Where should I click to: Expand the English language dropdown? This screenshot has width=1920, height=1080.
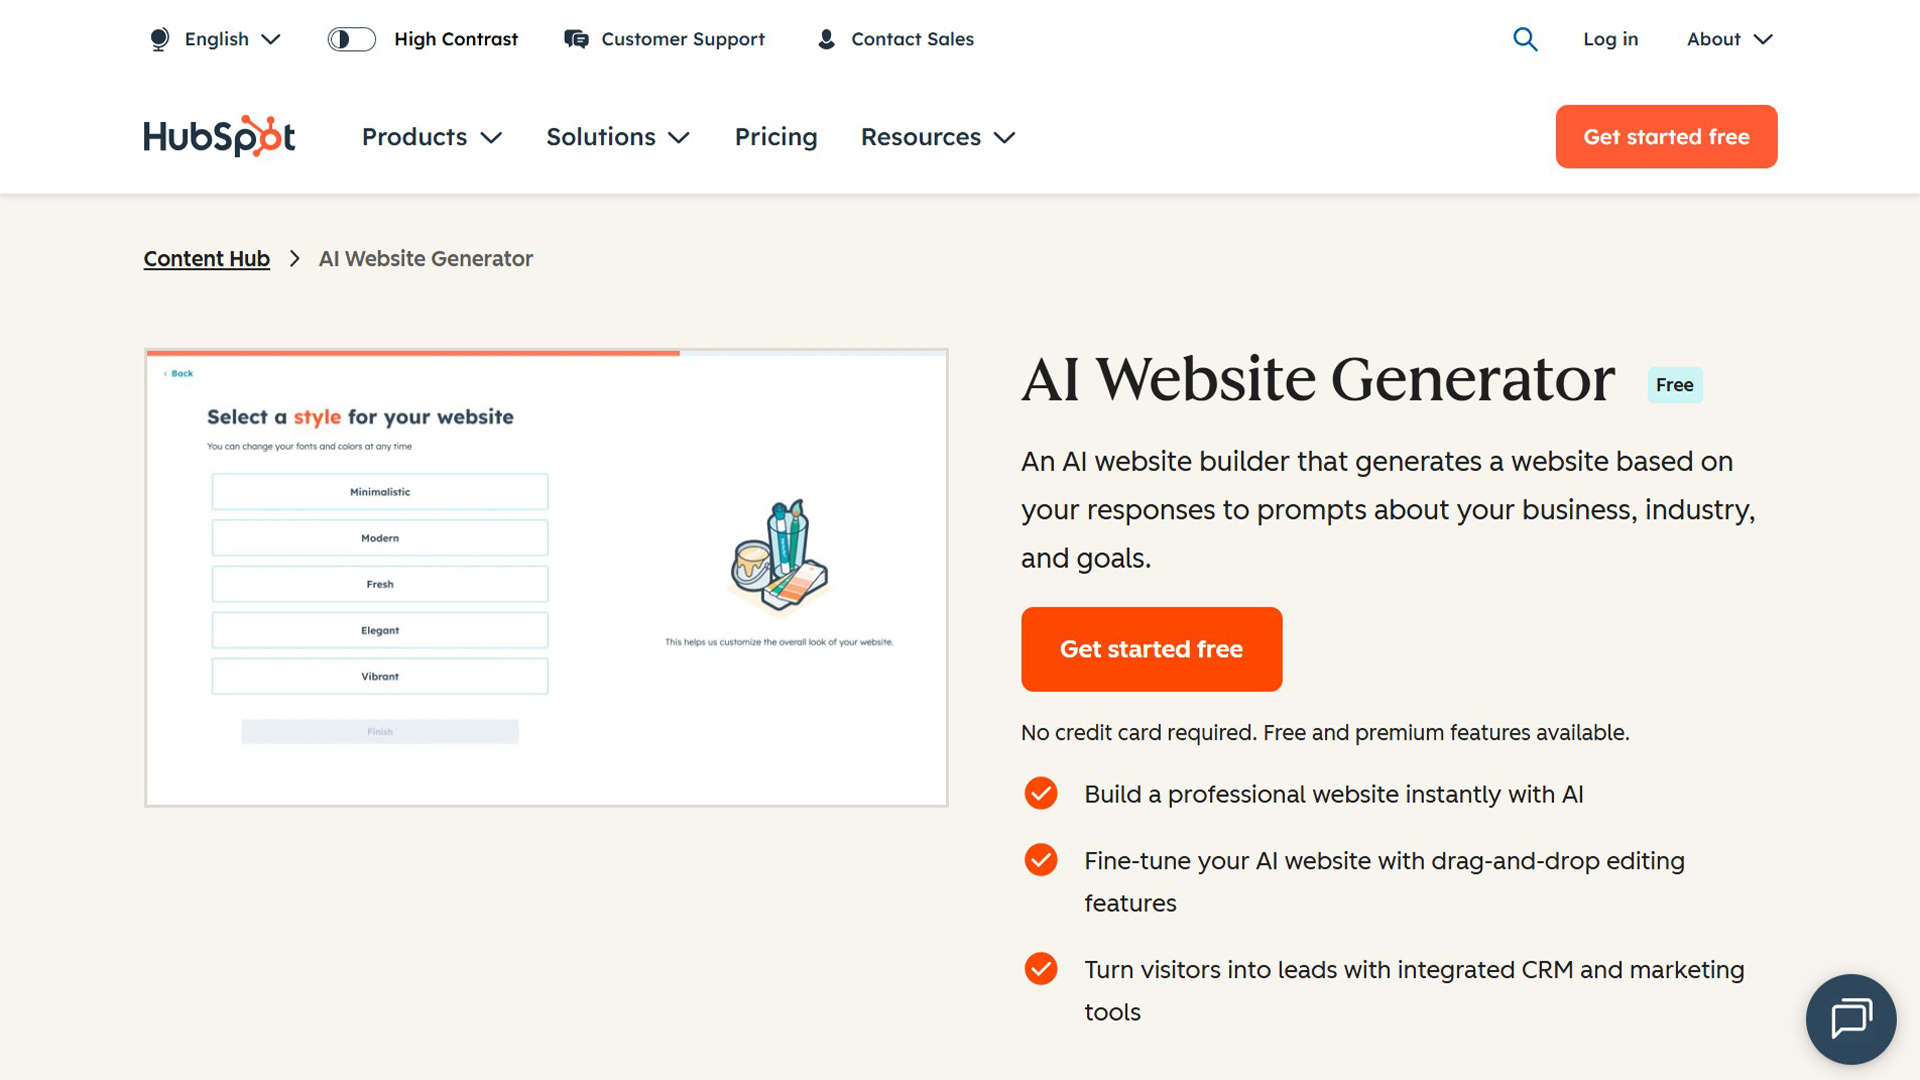click(x=231, y=39)
